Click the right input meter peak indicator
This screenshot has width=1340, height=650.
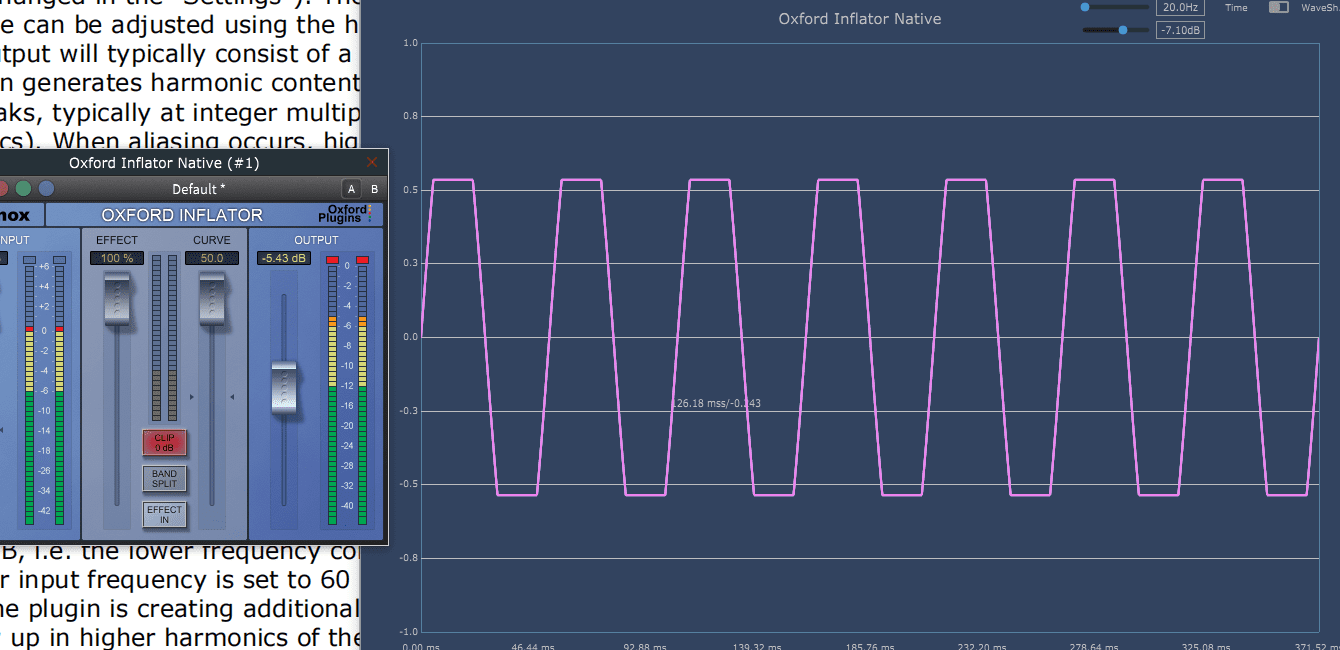point(59,260)
